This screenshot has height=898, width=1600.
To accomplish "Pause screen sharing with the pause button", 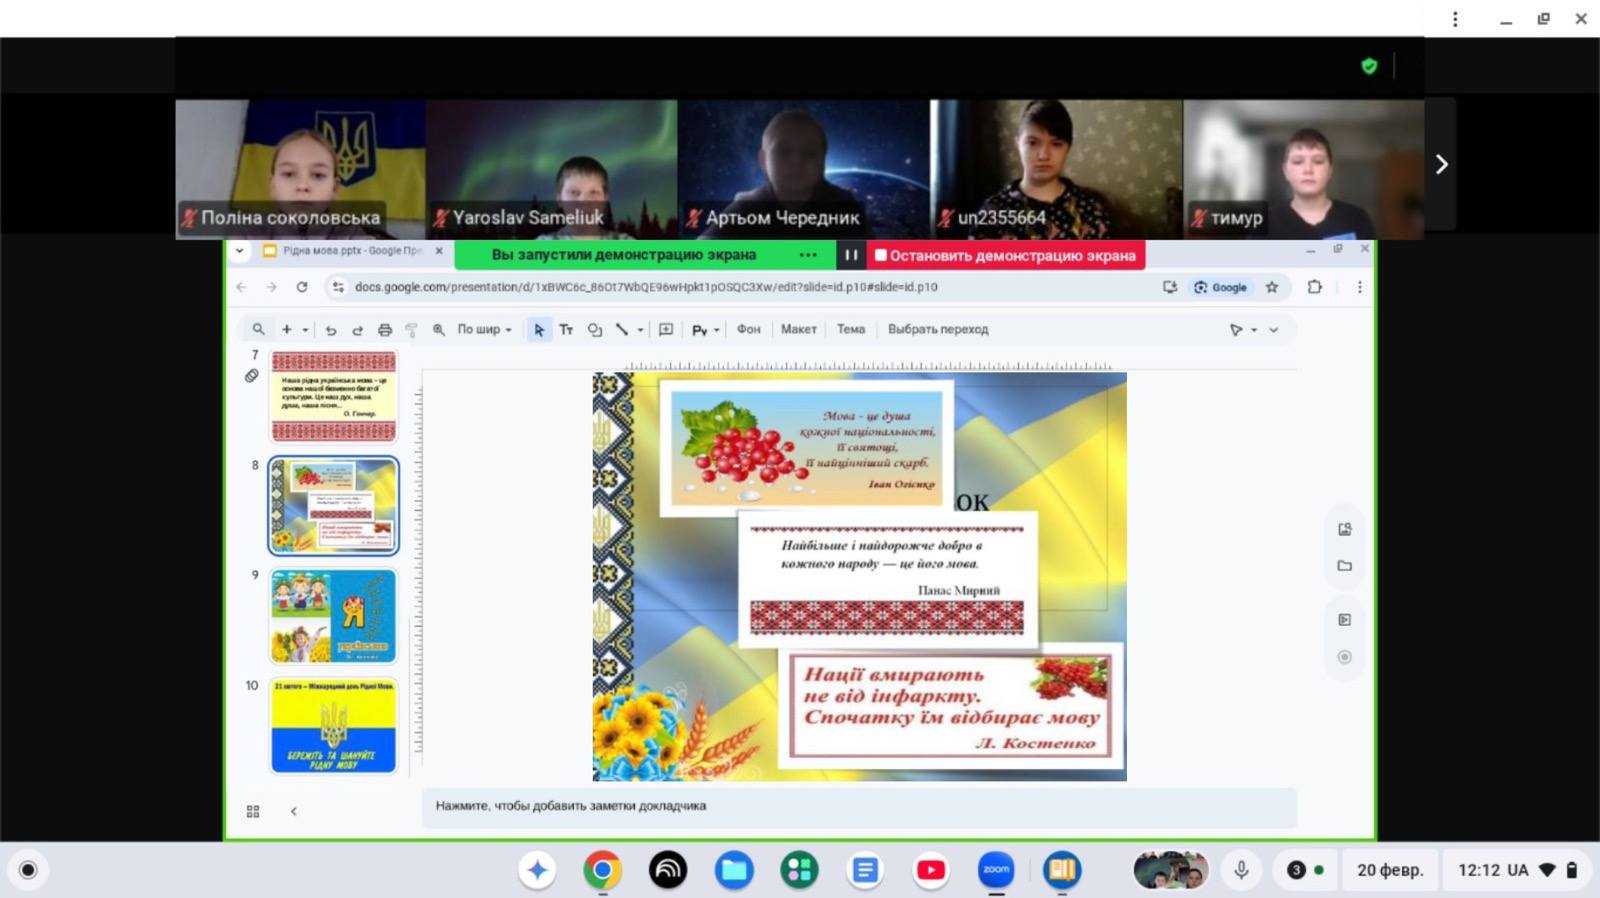I will pyautogui.click(x=851, y=255).
